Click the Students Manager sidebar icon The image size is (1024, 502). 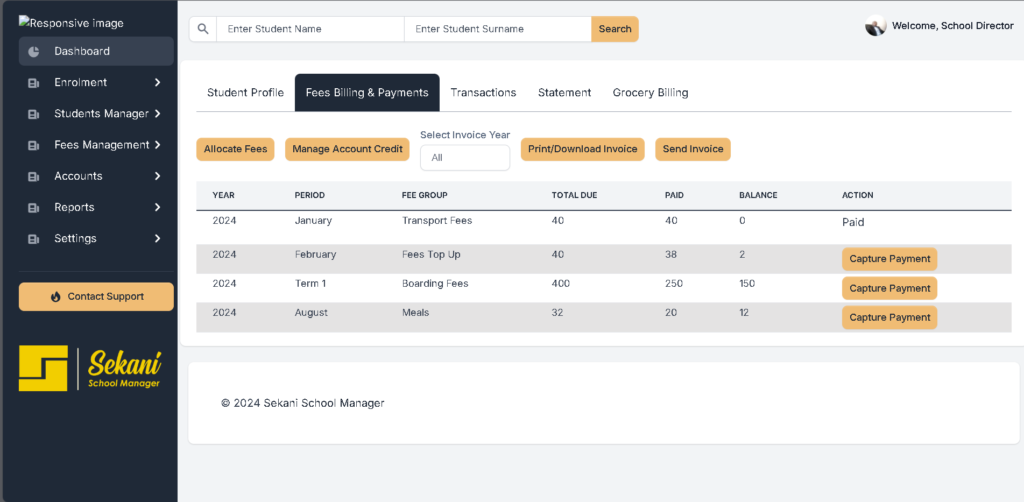33,114
